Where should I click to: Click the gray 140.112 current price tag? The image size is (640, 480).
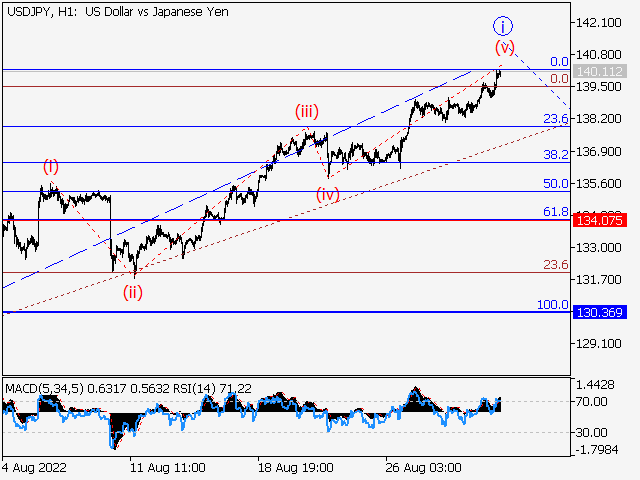[x=600, y=71]
